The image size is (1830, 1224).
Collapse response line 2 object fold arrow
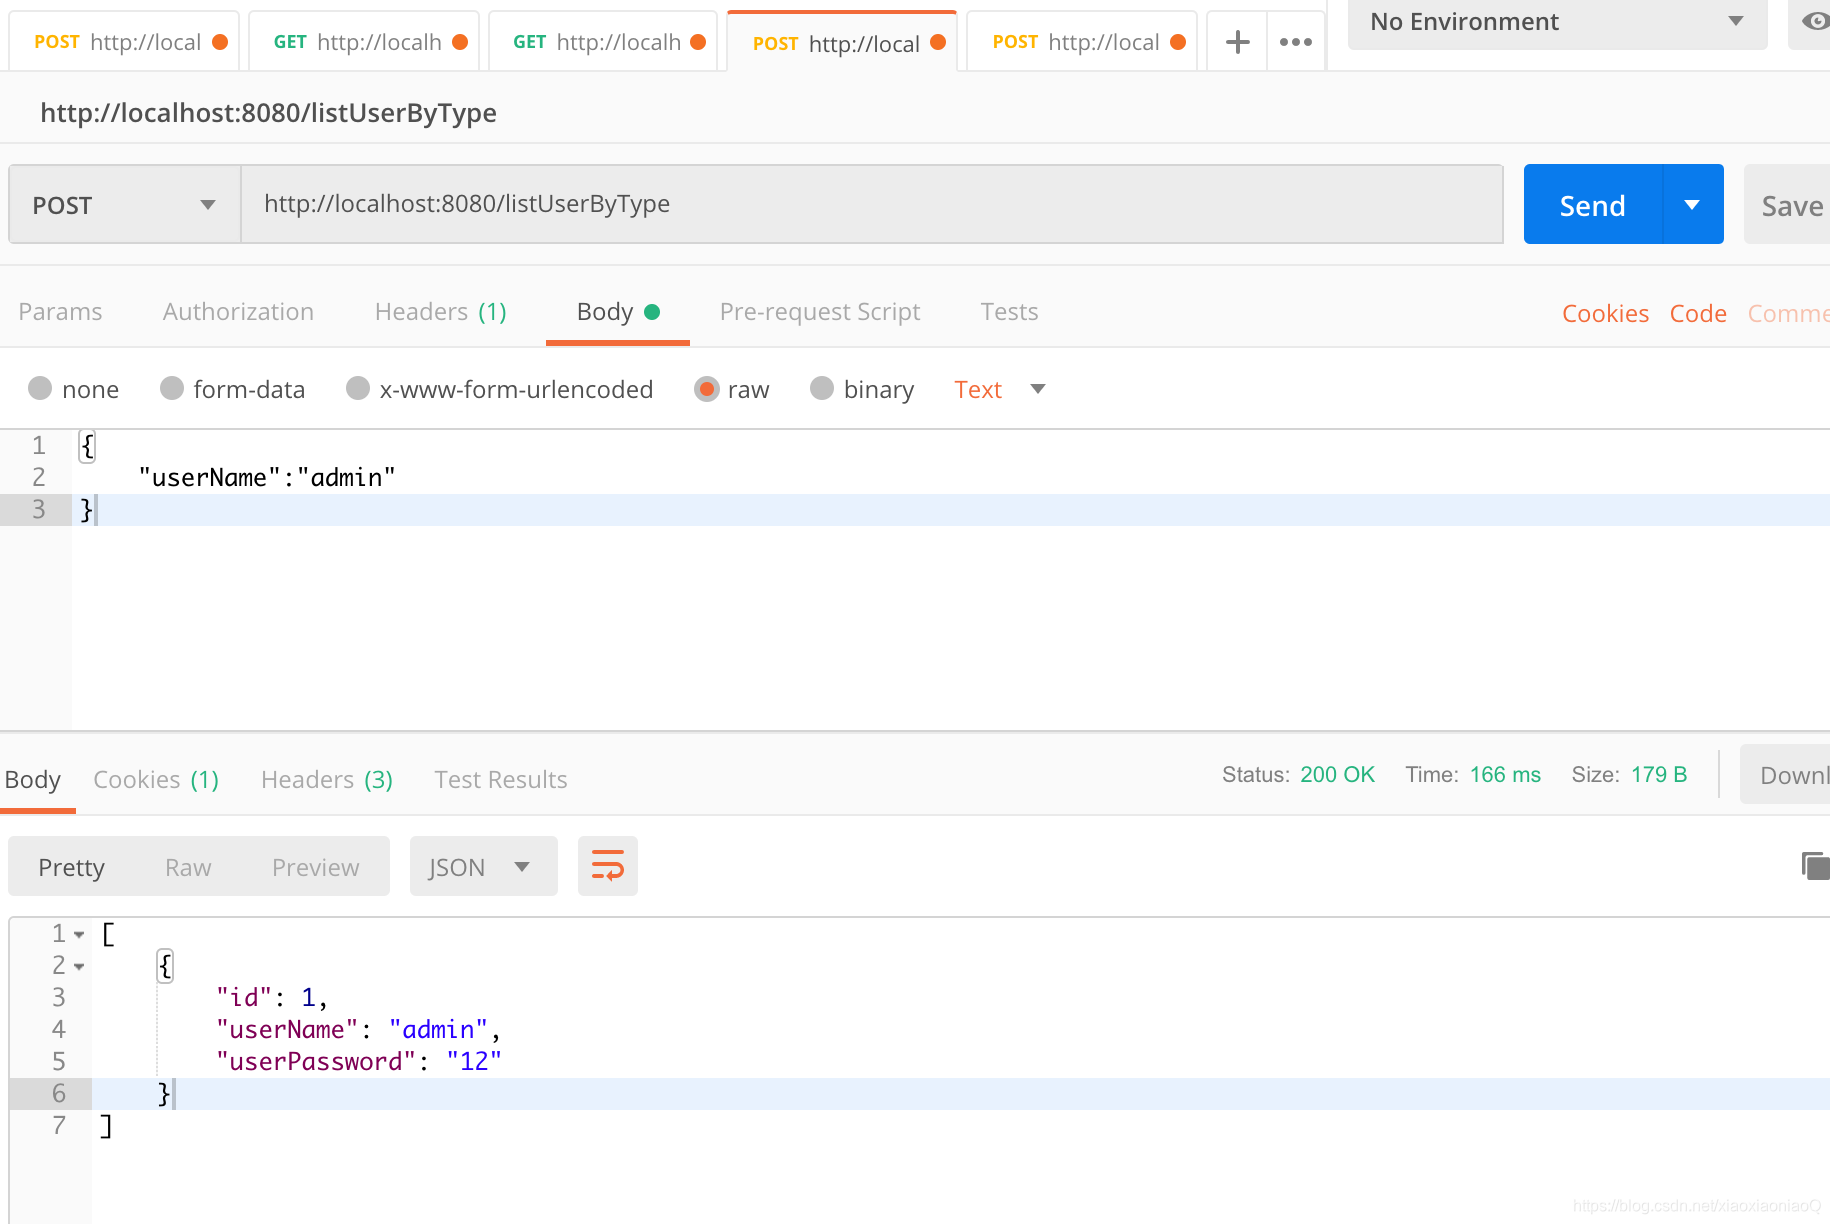click(79, 967)
